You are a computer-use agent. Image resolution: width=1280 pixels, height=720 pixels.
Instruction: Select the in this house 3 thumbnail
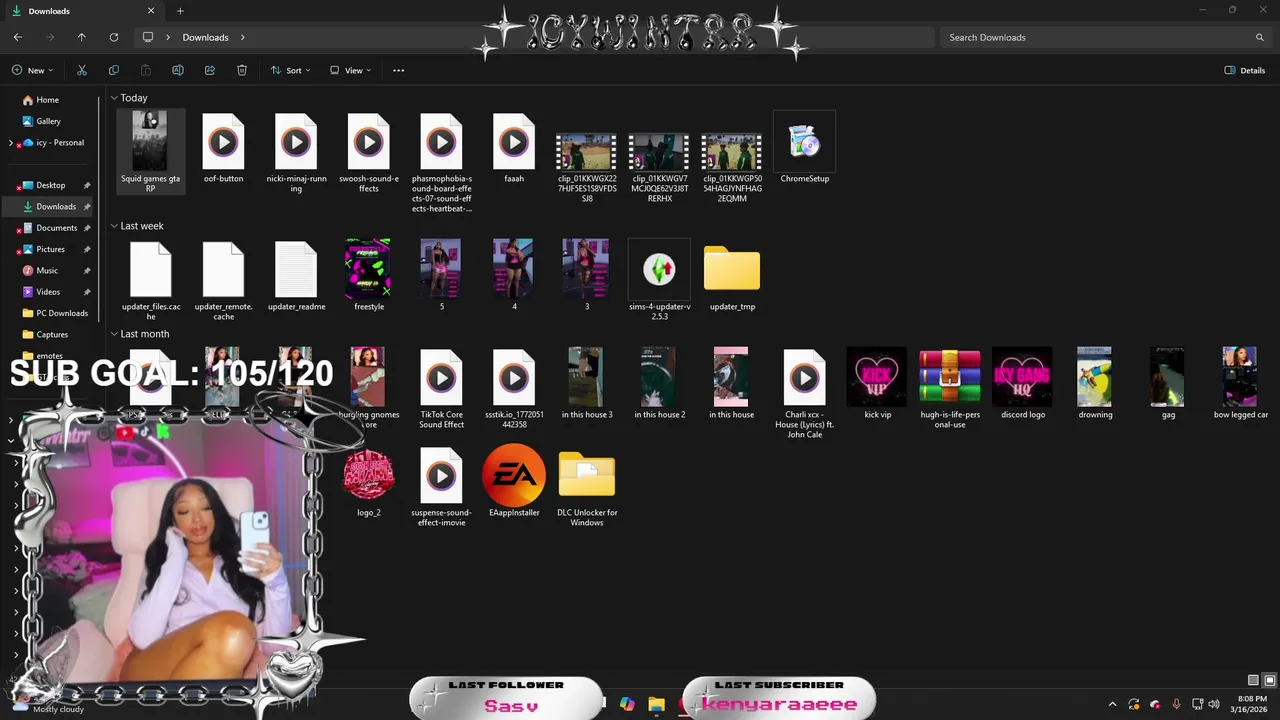(586, 384)
